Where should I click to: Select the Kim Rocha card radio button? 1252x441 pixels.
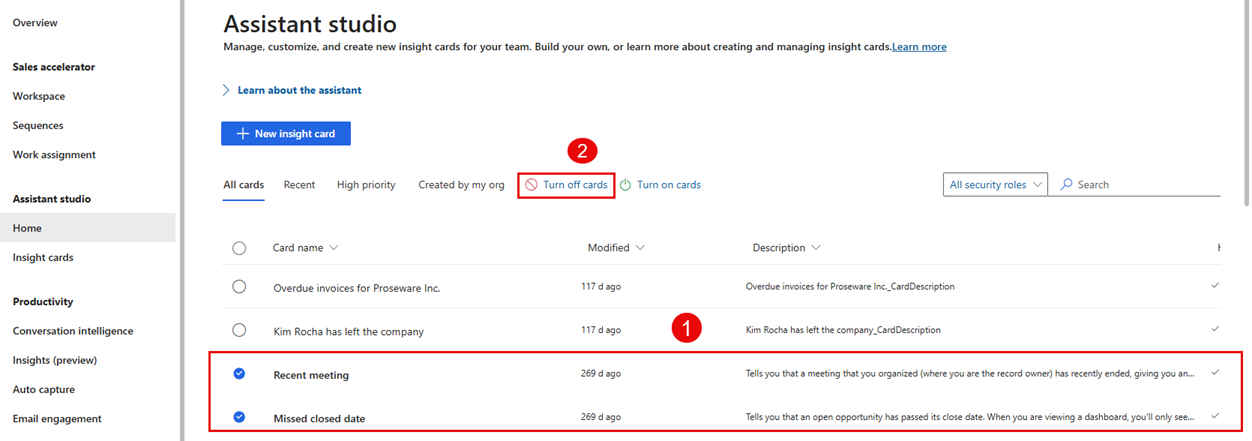point(239,330)
